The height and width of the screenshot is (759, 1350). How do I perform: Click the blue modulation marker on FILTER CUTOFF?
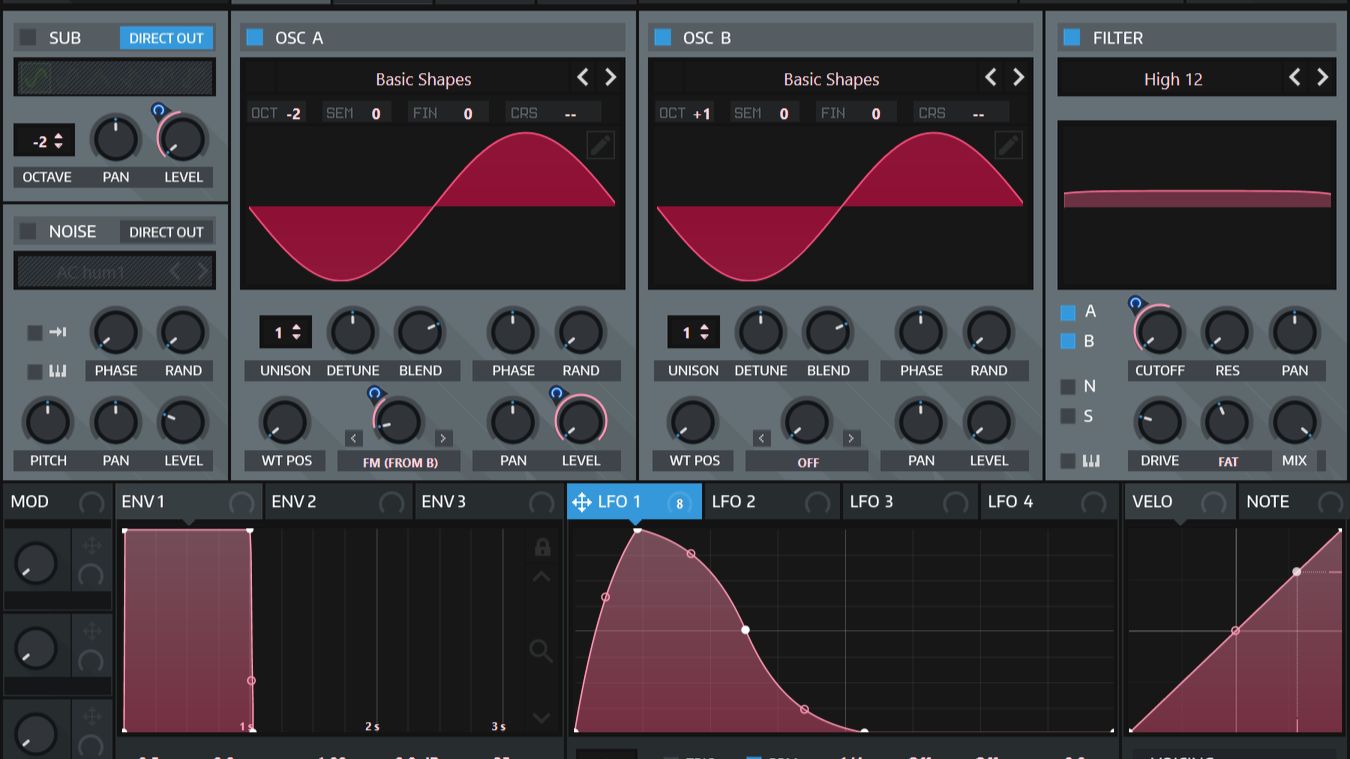tap(1135, 303)
